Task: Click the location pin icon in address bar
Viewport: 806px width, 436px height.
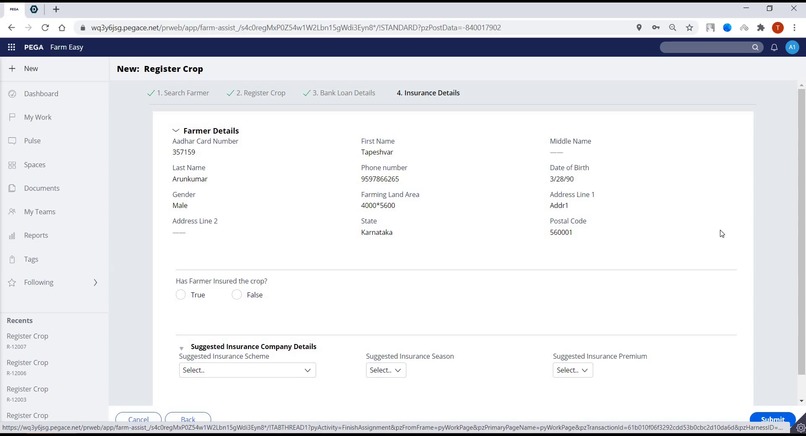Action: 639,28
